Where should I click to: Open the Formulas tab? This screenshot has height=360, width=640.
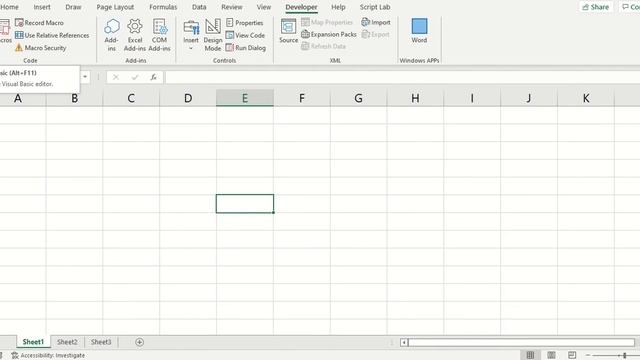[x=163, y=7]
